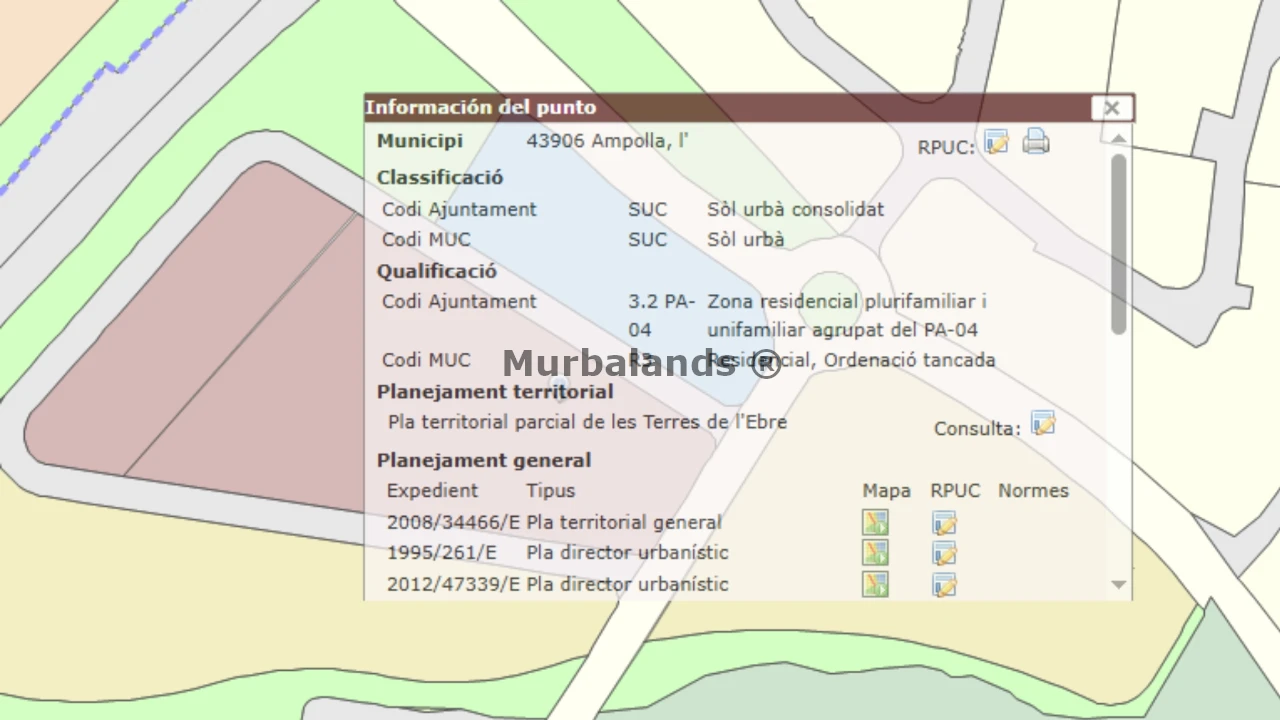Show map for expedient 1995/261/E

point(875,553)
